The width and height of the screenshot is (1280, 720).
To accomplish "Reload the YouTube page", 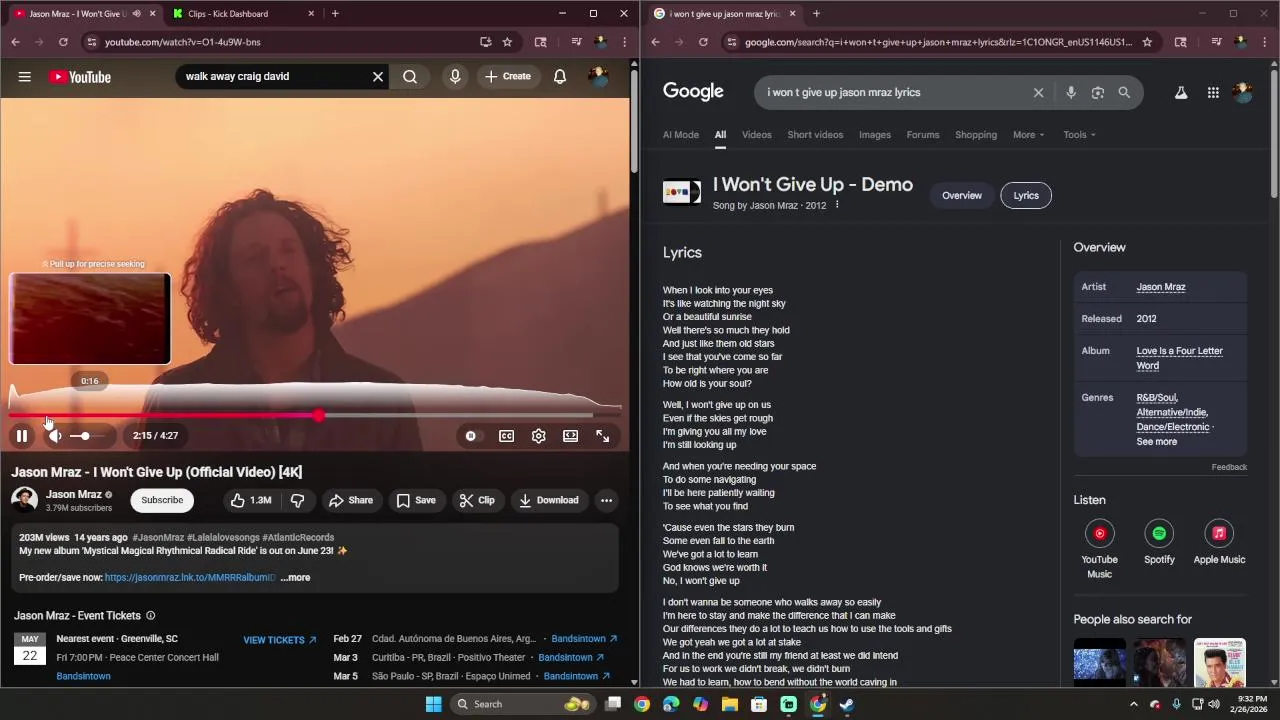I will click(x=63, y=42).
